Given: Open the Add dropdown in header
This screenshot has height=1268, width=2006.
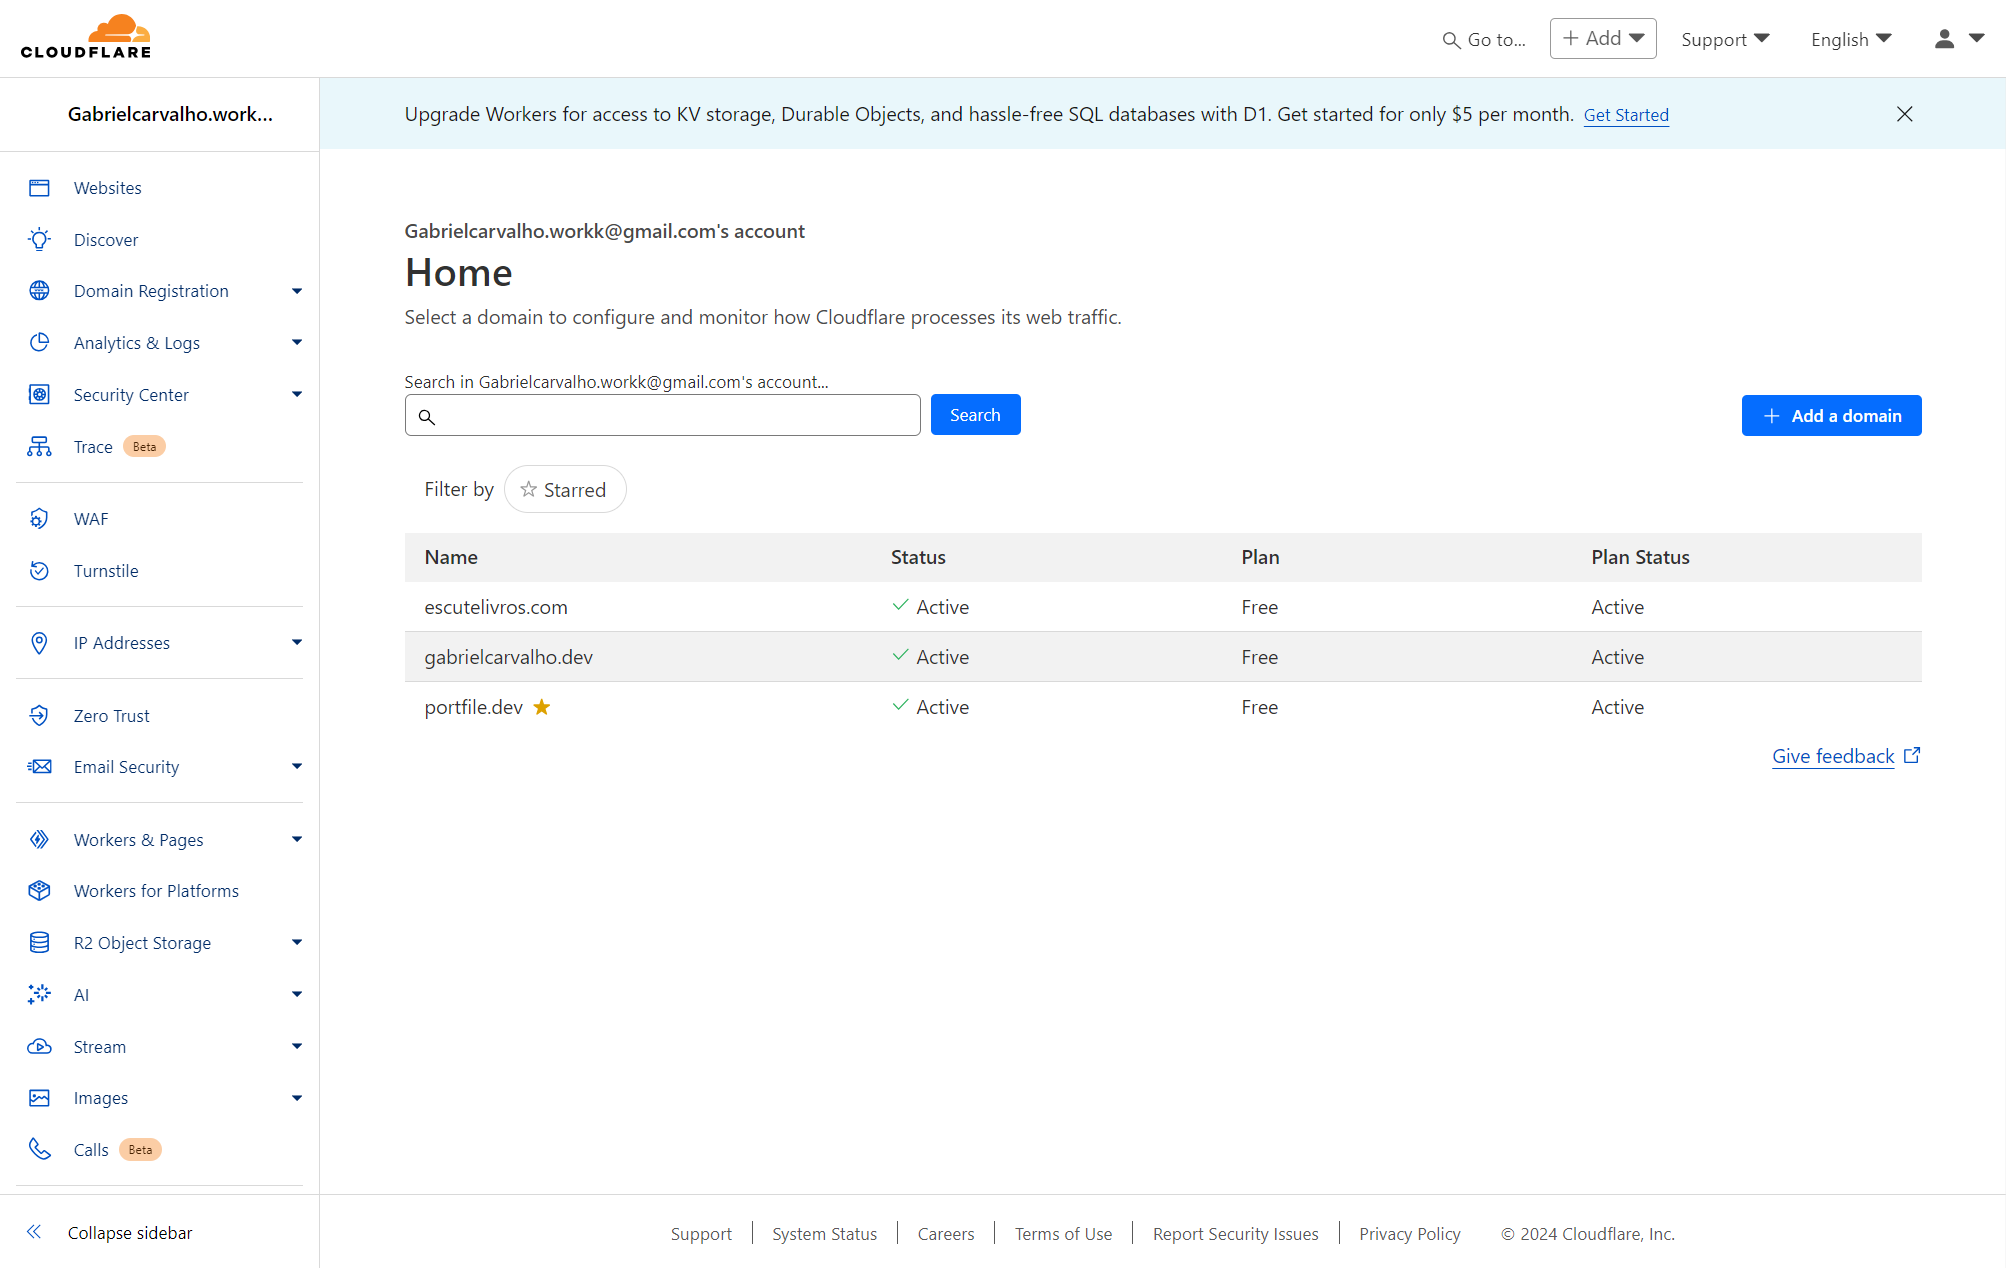Looking at the screenshot, I should (1603, 38).
